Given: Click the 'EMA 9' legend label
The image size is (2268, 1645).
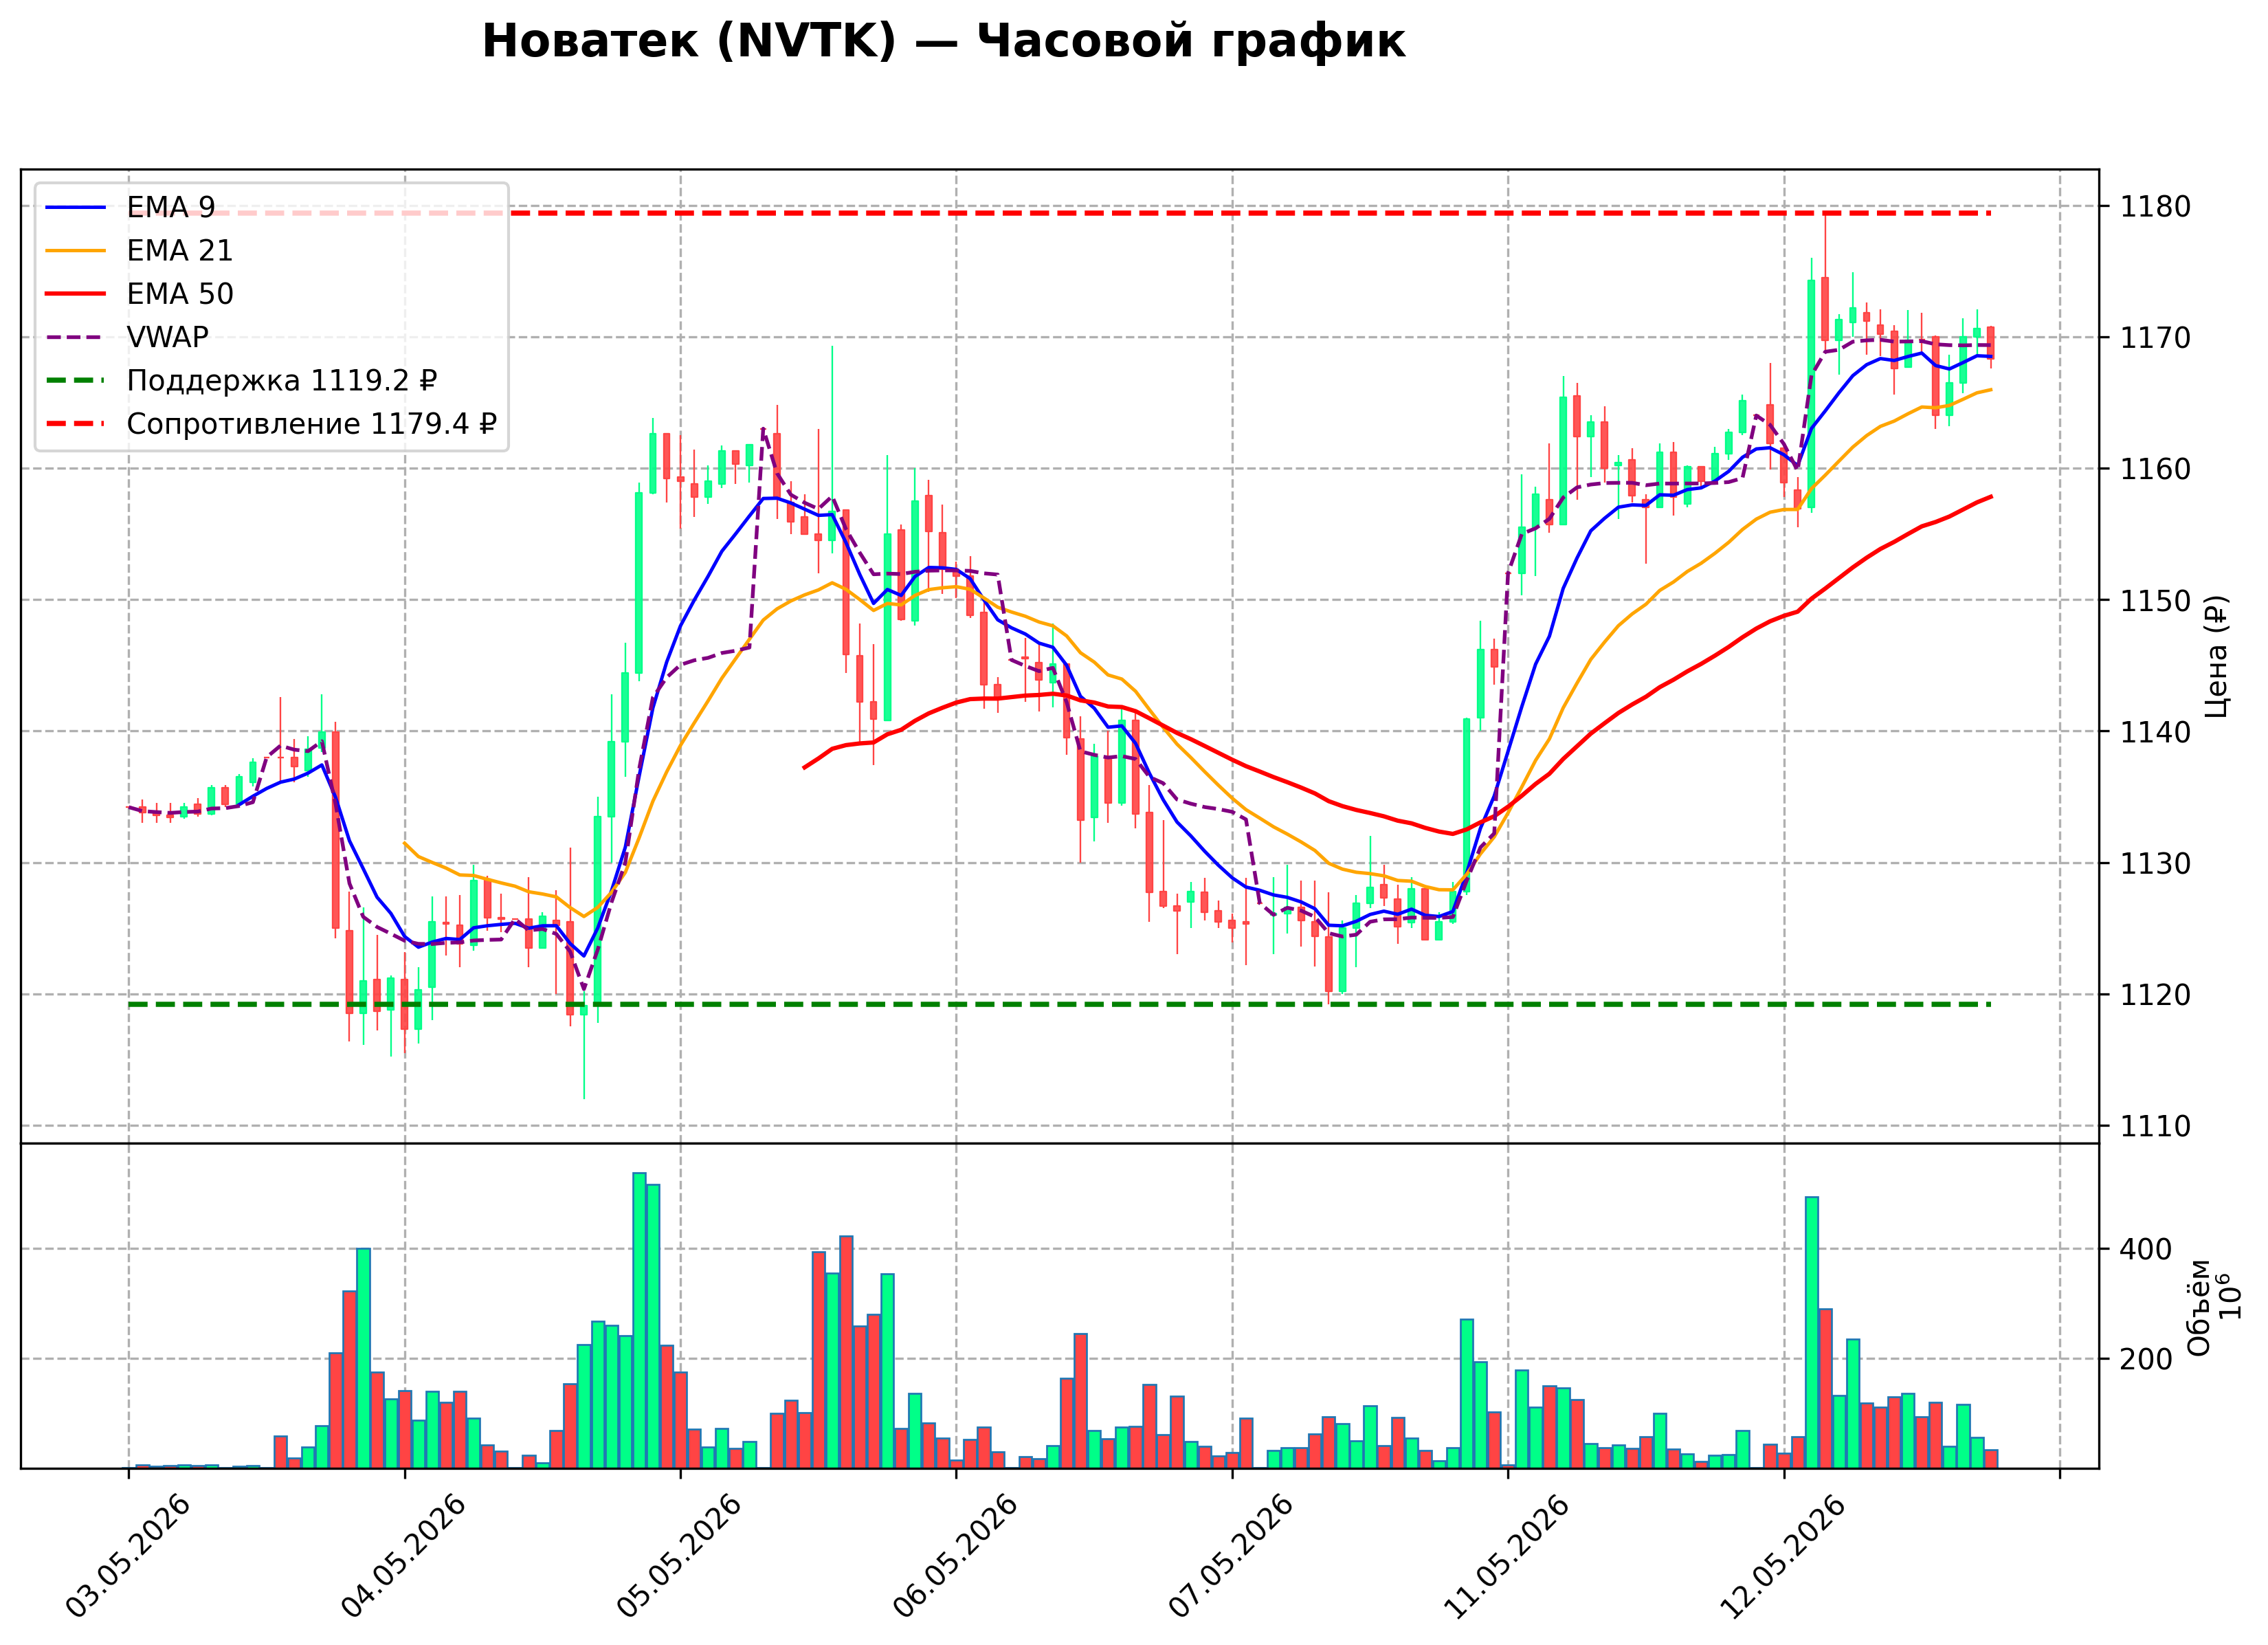Looking at the screenshot, I should pyautogui.click(x=170, y=207).
